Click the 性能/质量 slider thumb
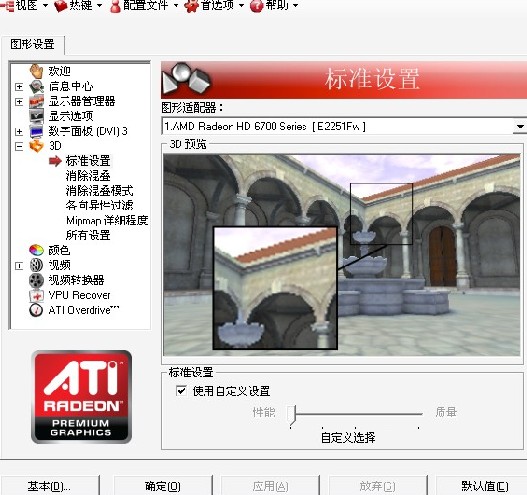Image resolution: width=527 pixels, height=495 pixels. [x=291, y=414]
